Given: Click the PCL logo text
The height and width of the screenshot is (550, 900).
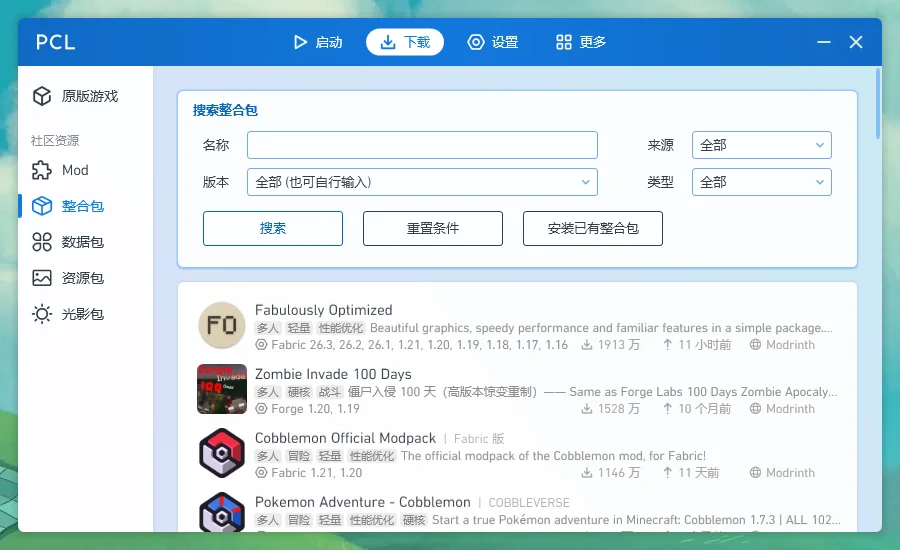Looking at the screenshot, I should (x=55, y=42).
